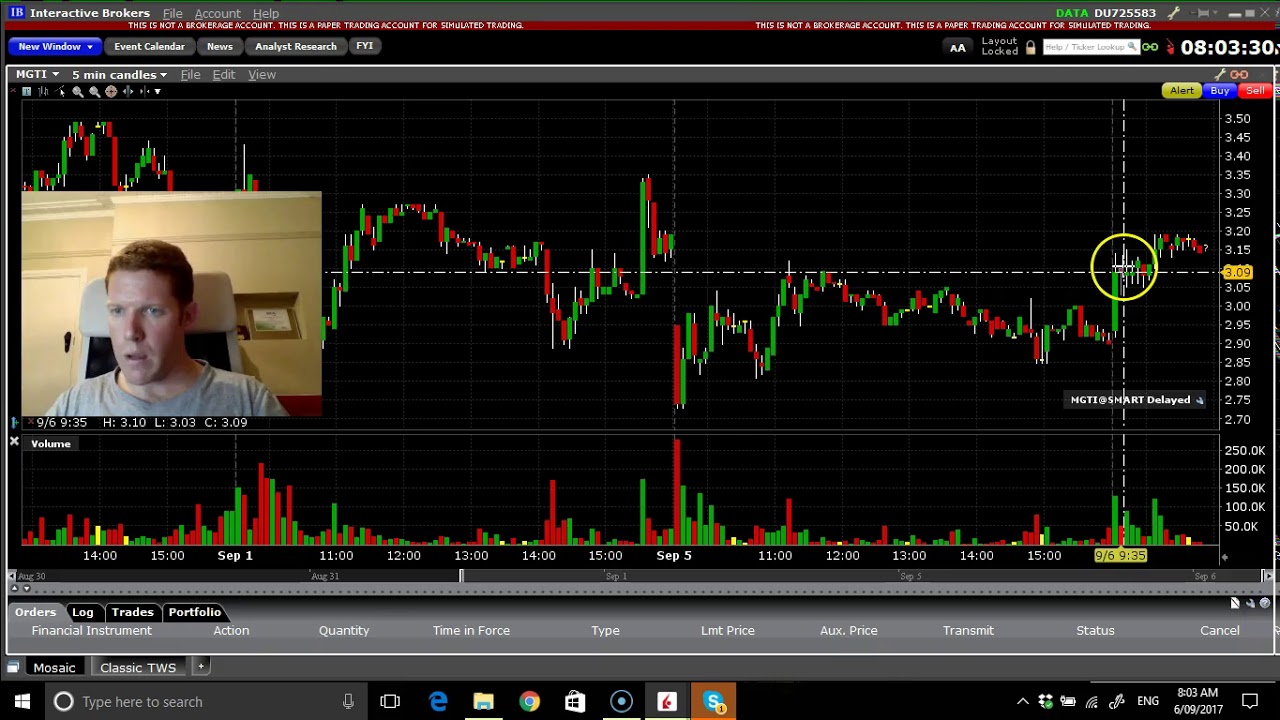The width and height of the screenshot is (1280, 720).
Task: Click the 3.09 price axis label
Action: (1237, 272)
